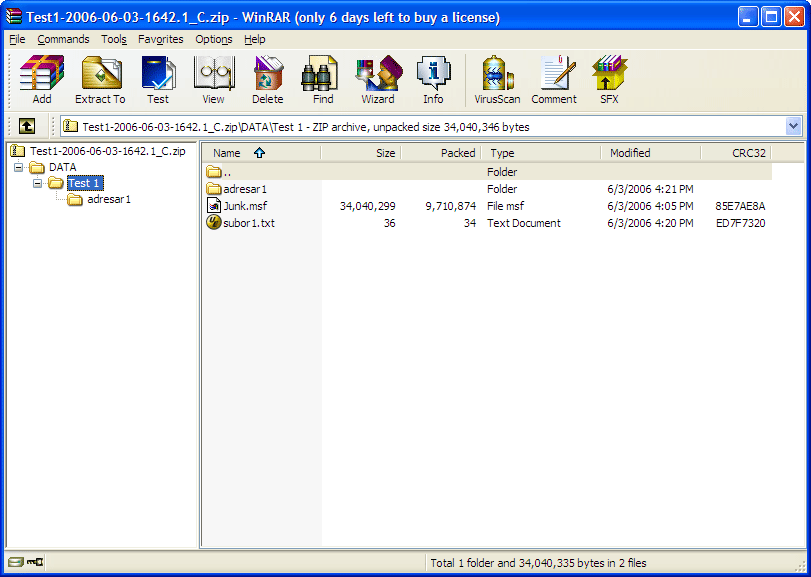Sort by Name column header
Screen dimensions: 811x577
coord(261,153)
